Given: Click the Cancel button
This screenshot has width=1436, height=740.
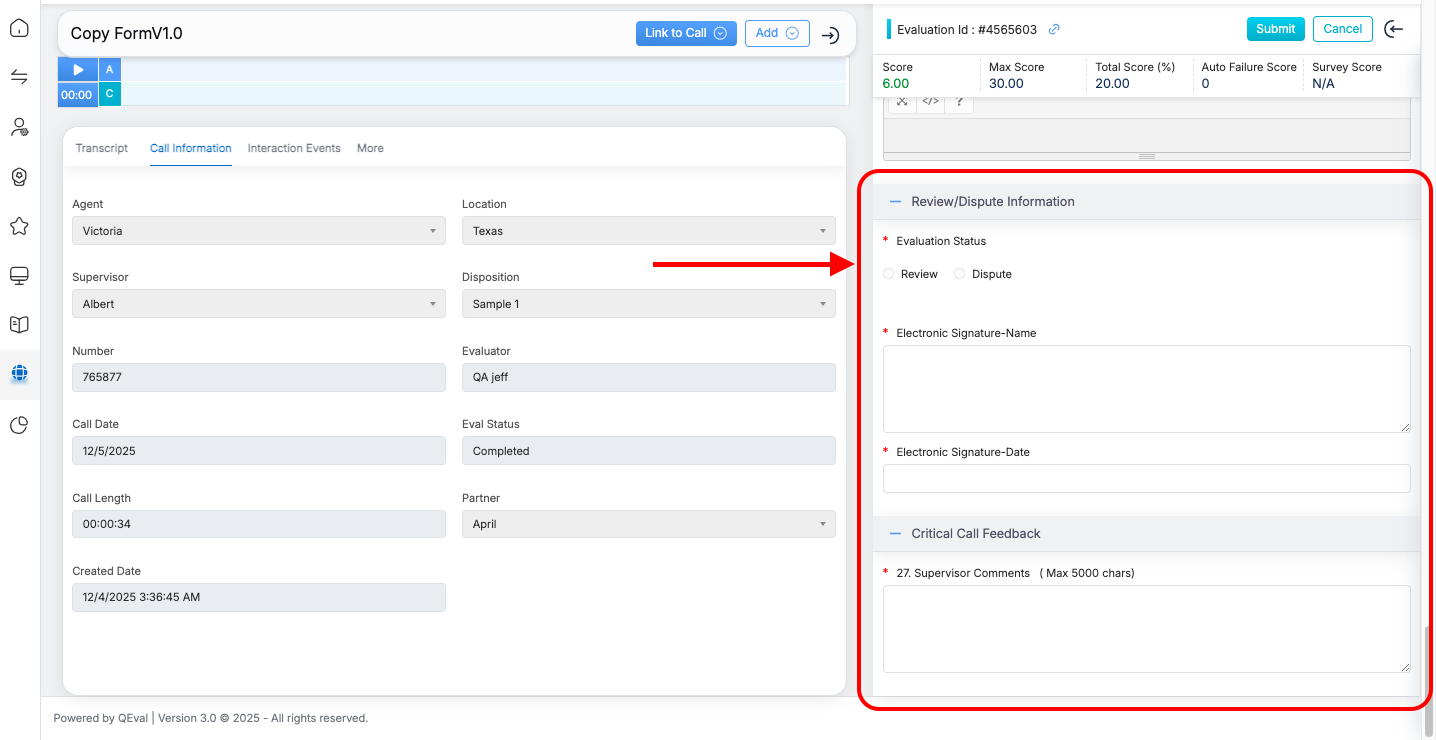Looking at the screenshot, I should [1342, 29].
